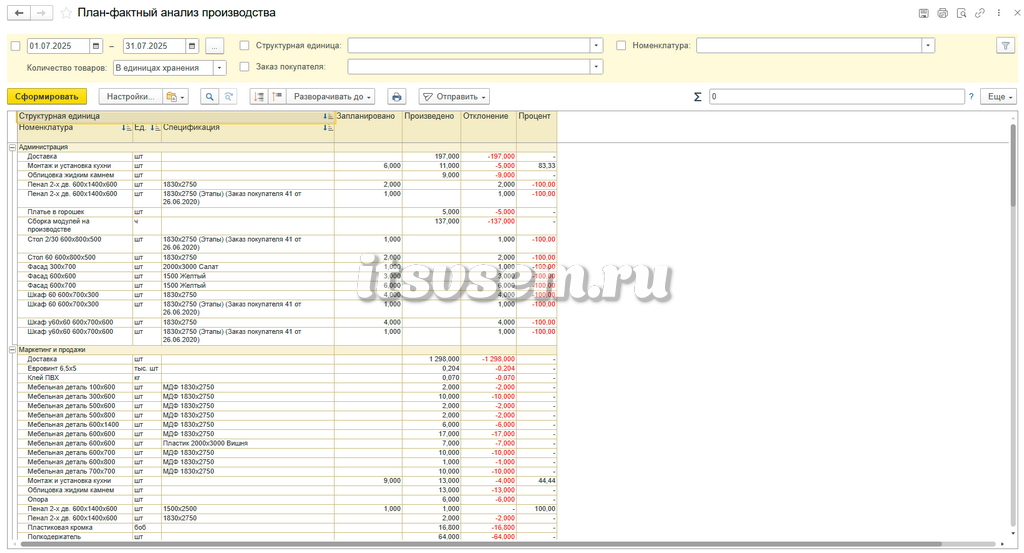
Task: Open calendar for start date 01.07.2025
Action: 96,46
